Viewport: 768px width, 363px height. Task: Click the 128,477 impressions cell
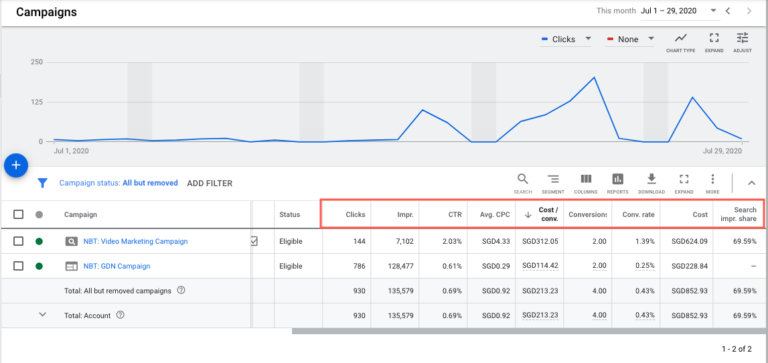(400, 266)
